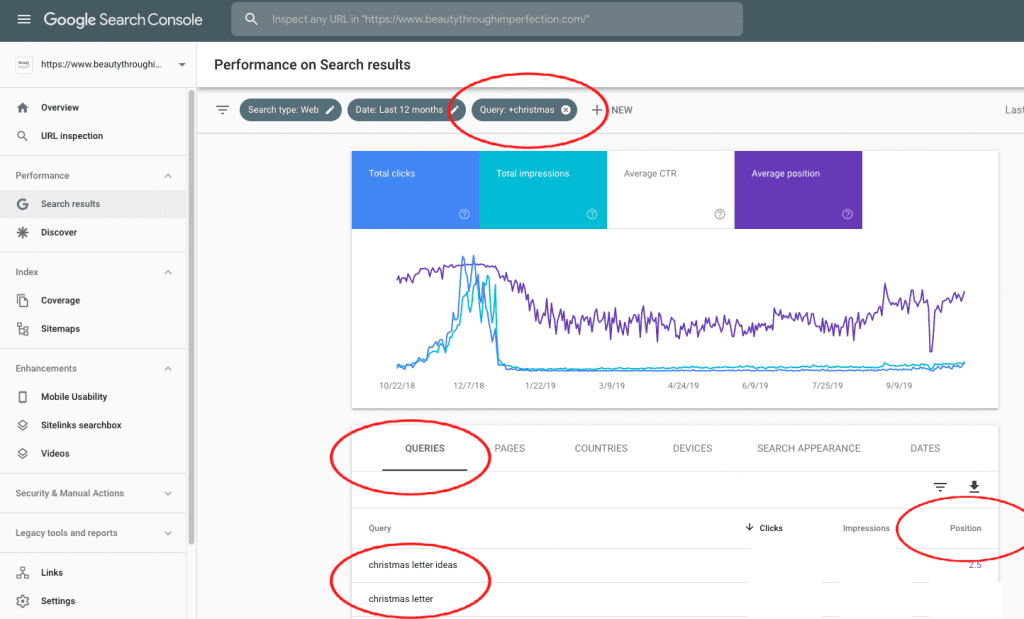Open Settings via the gear icon

click(x=24, y=601)
